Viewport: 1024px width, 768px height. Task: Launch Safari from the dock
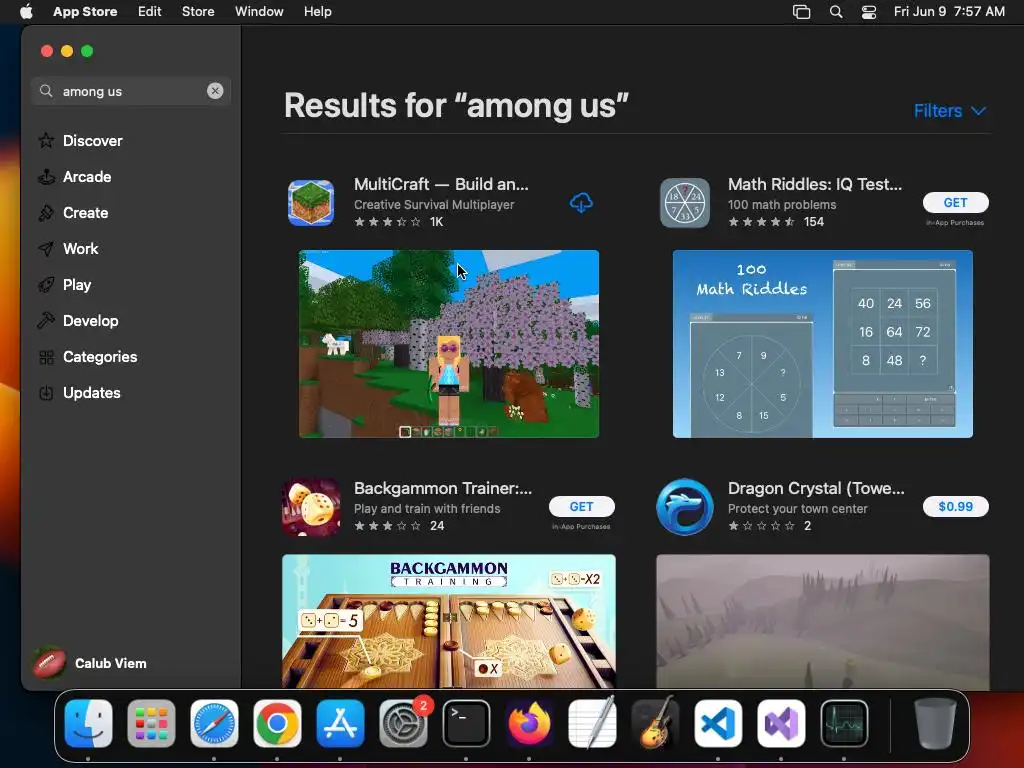click(214, 724)
